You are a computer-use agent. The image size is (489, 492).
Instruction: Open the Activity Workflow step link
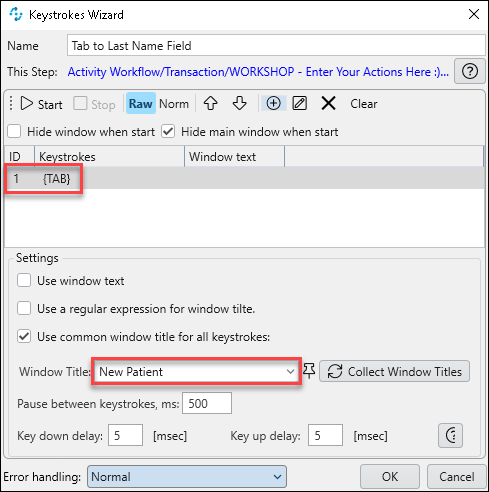[x=258, y=72]
